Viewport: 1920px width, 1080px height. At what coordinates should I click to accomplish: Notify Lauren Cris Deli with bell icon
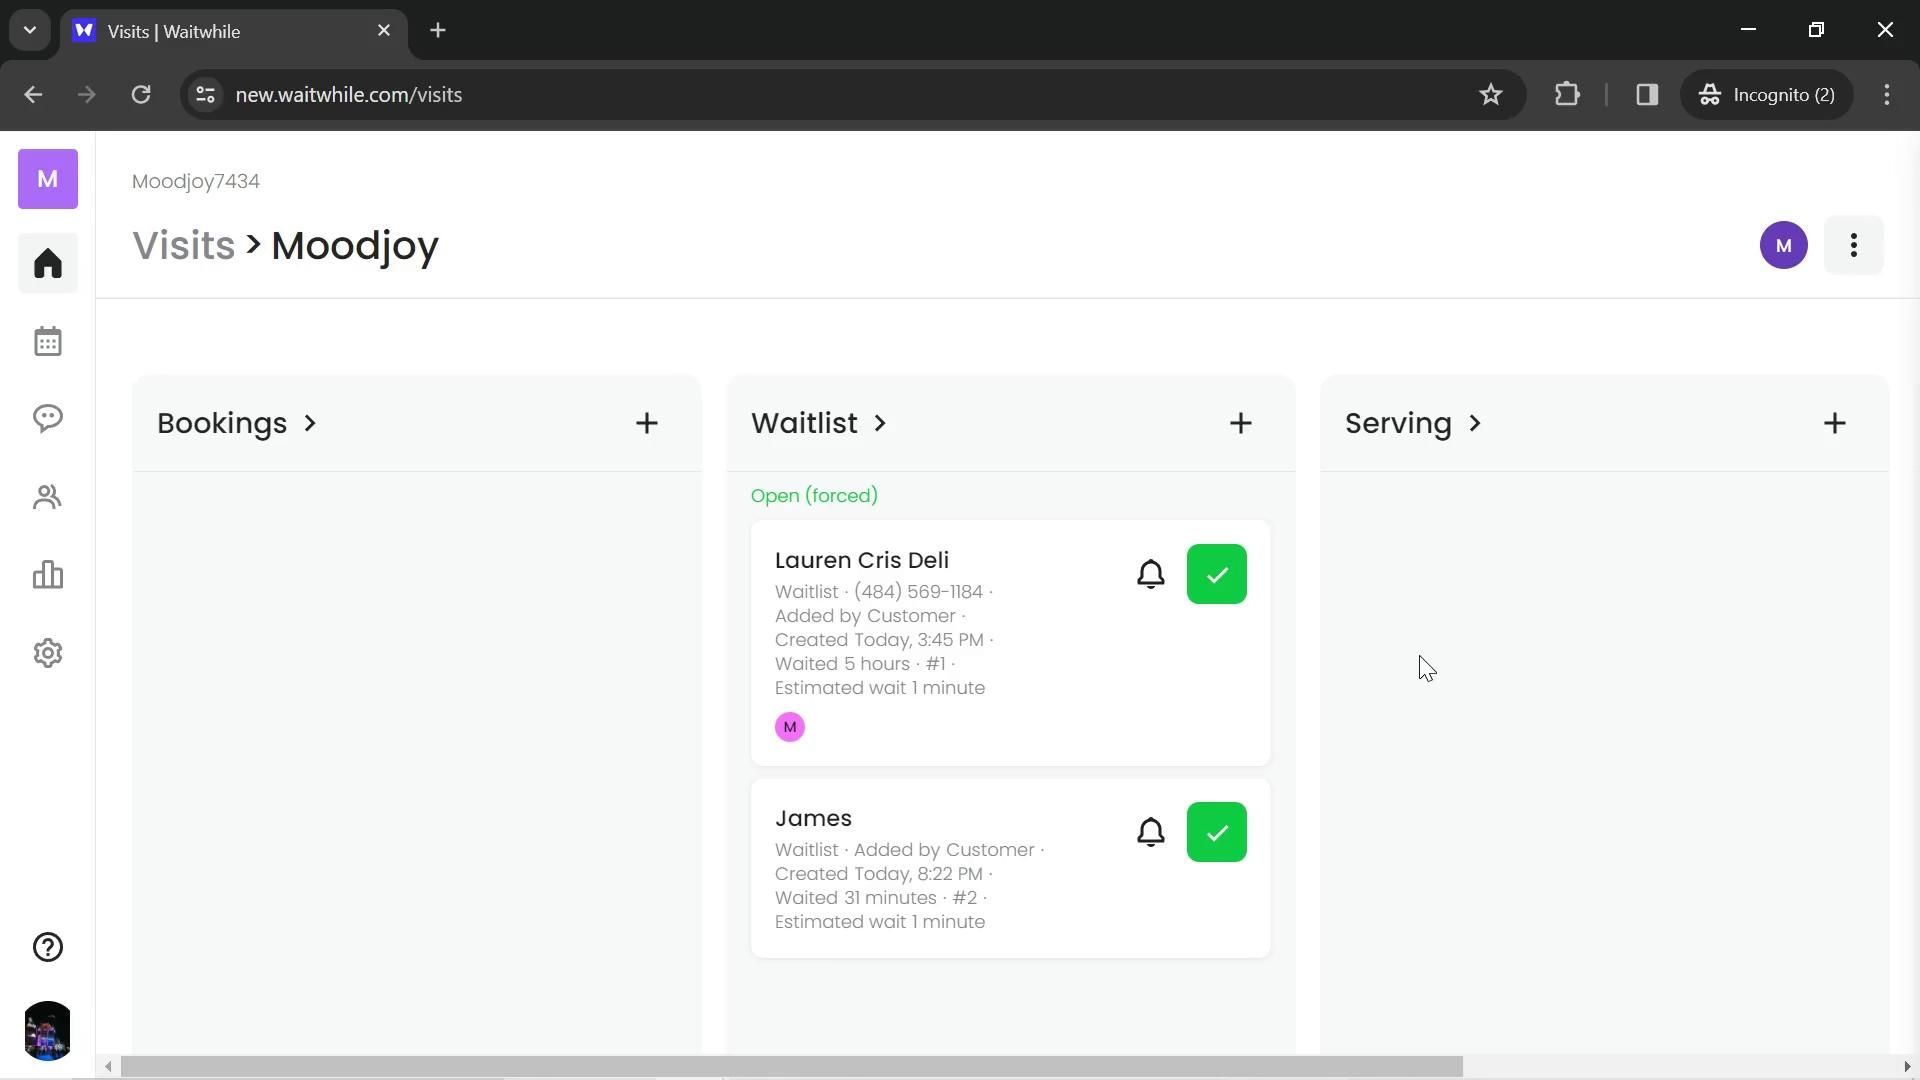pyautogui.click(x=1150, y=574)
